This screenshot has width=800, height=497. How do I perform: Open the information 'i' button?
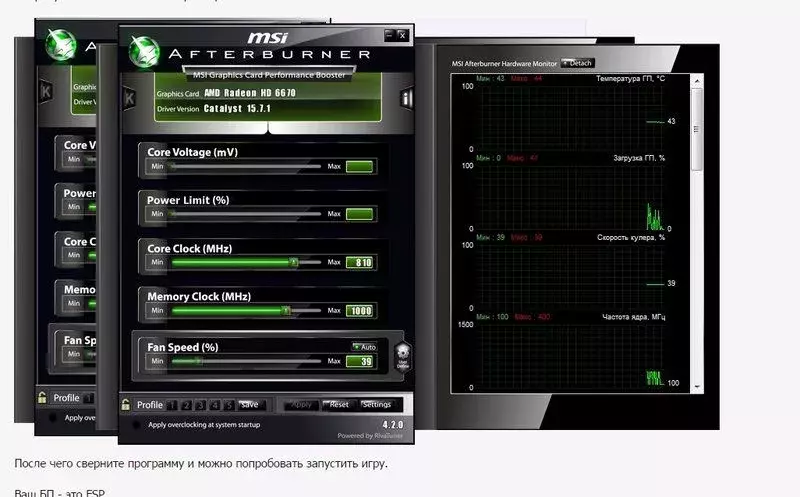point(406,98)
